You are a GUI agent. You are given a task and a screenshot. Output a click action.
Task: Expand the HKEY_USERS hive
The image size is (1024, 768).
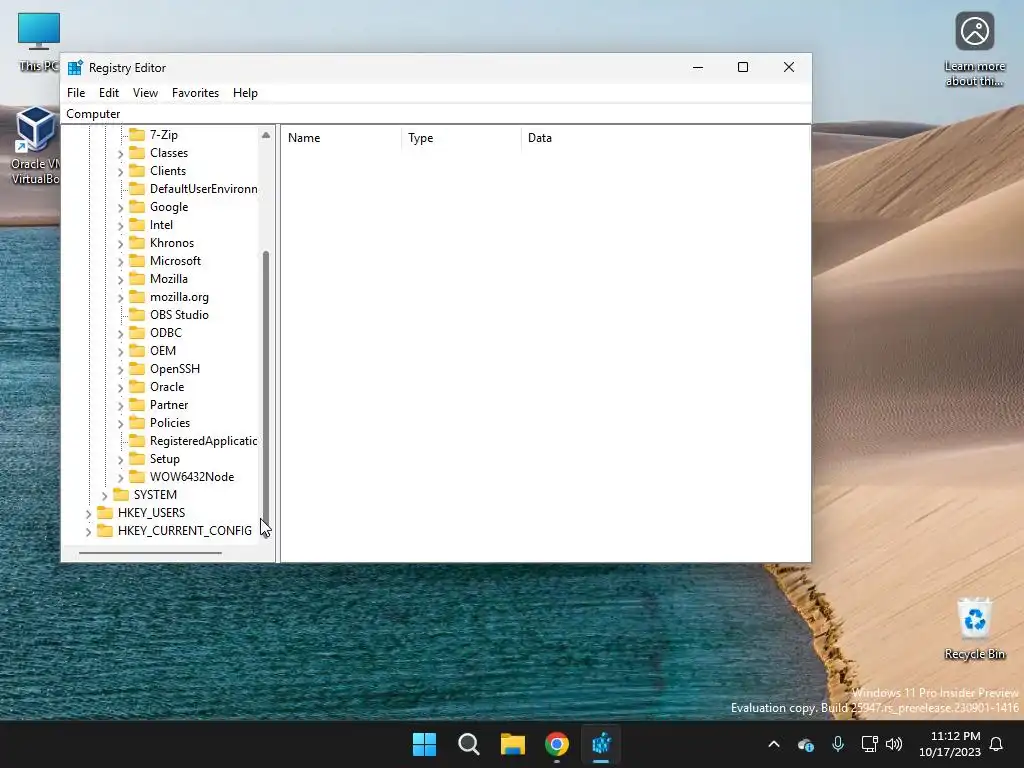tap(88, 514)
